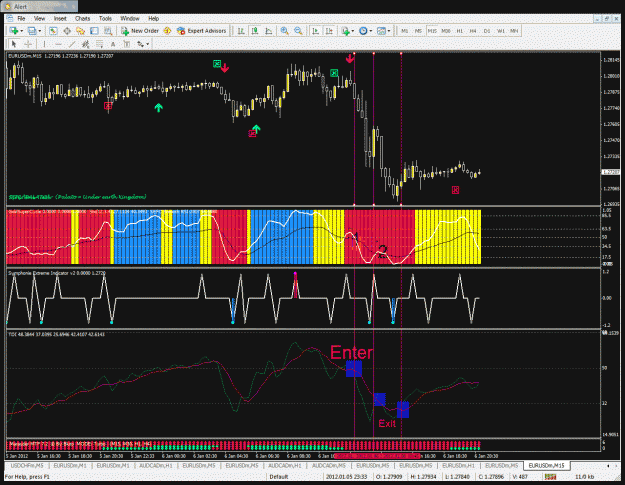Select the Text (A) tool
This screenshot has height=485, width=625.
113,44
